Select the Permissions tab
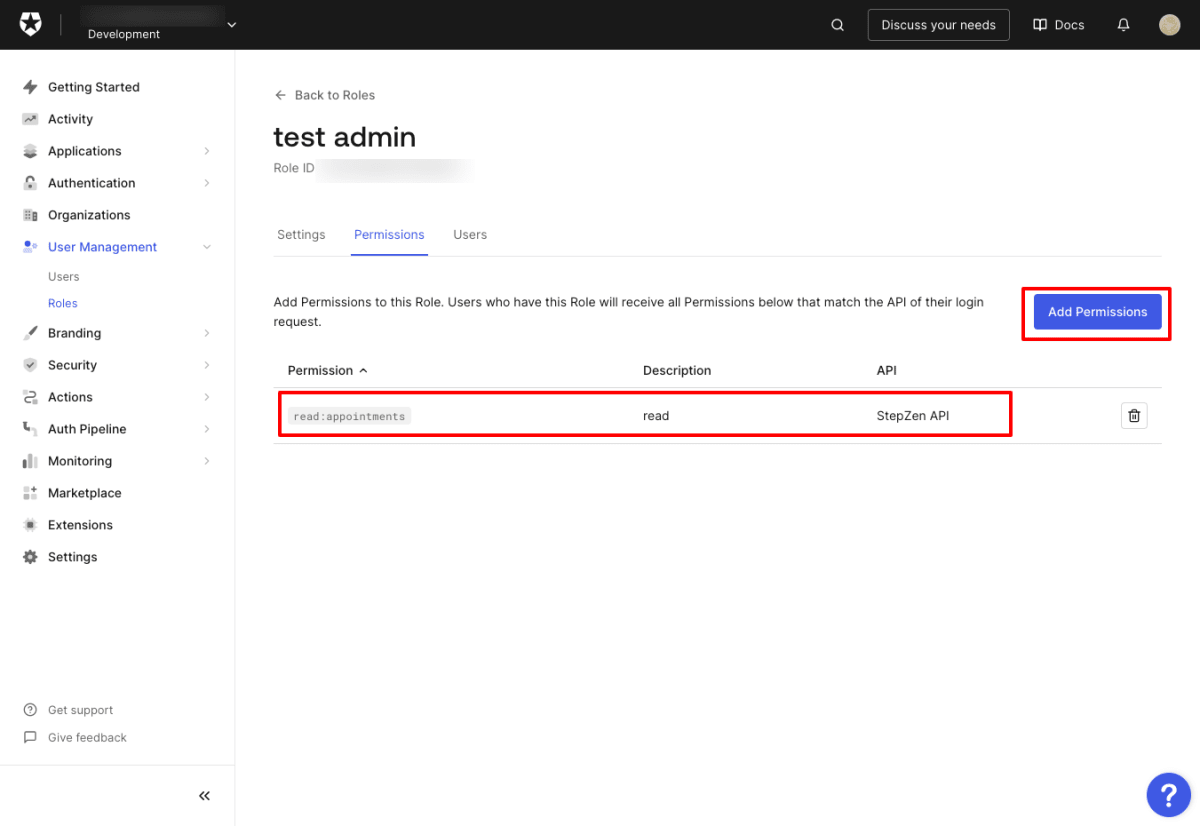Image resolution: width=1200 pixels, height=826 pixels. (389, 235)
